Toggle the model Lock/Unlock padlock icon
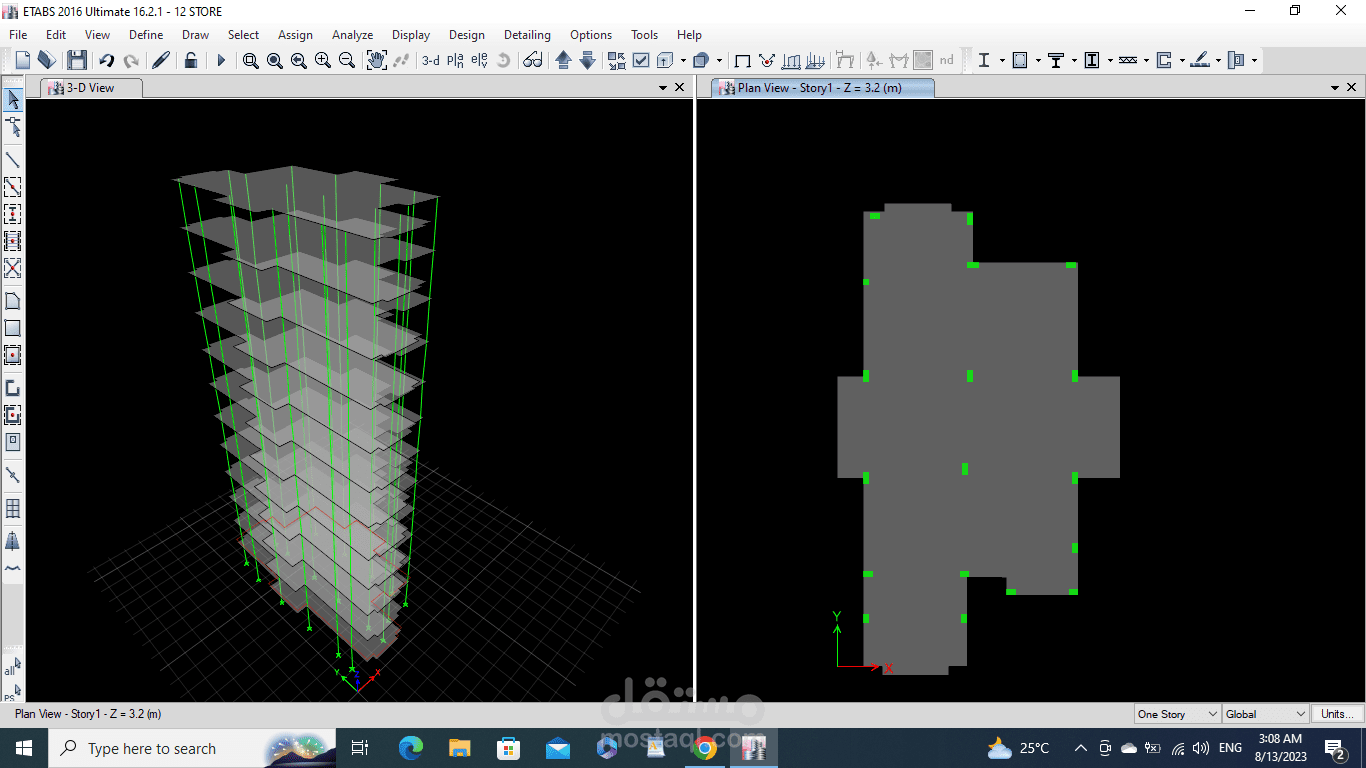The width and height of the screenshot is (1366, 768). tap(191, 60)
